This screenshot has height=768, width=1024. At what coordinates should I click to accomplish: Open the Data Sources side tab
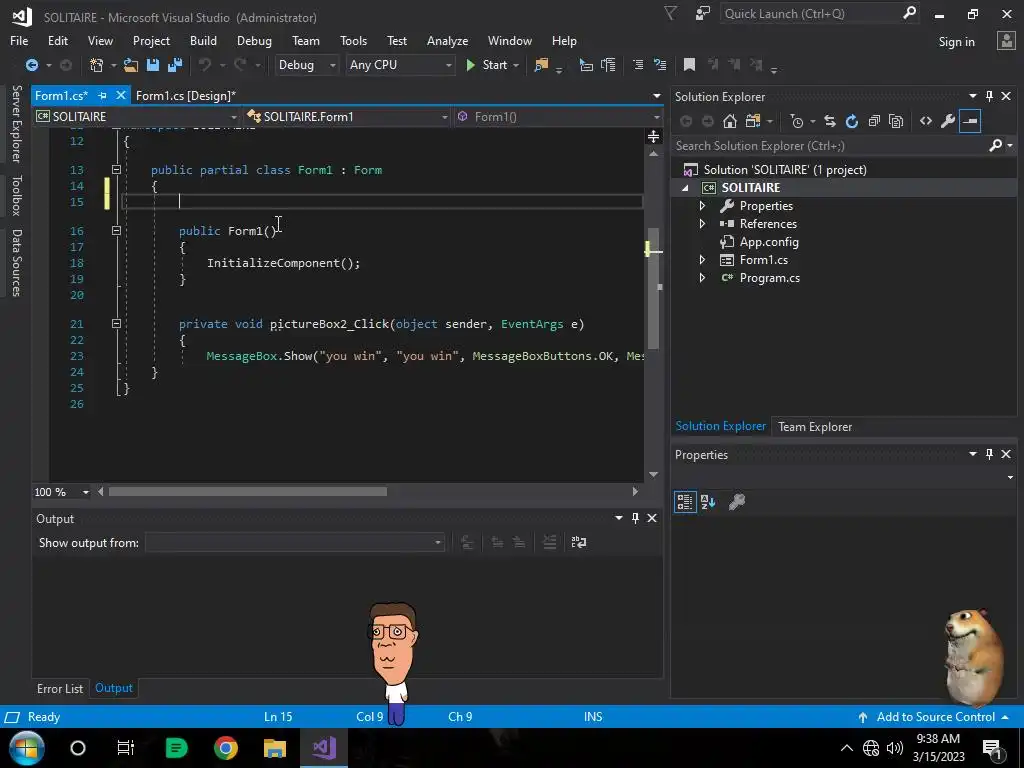tap(17, 263)
